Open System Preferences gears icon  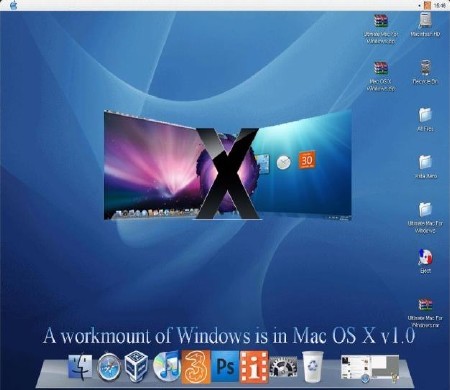click(x=283, y=368)
